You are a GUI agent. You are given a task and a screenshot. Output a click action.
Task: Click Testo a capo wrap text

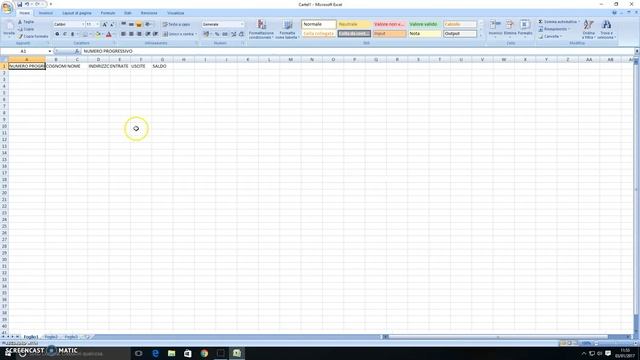click(x=177, y=24)
